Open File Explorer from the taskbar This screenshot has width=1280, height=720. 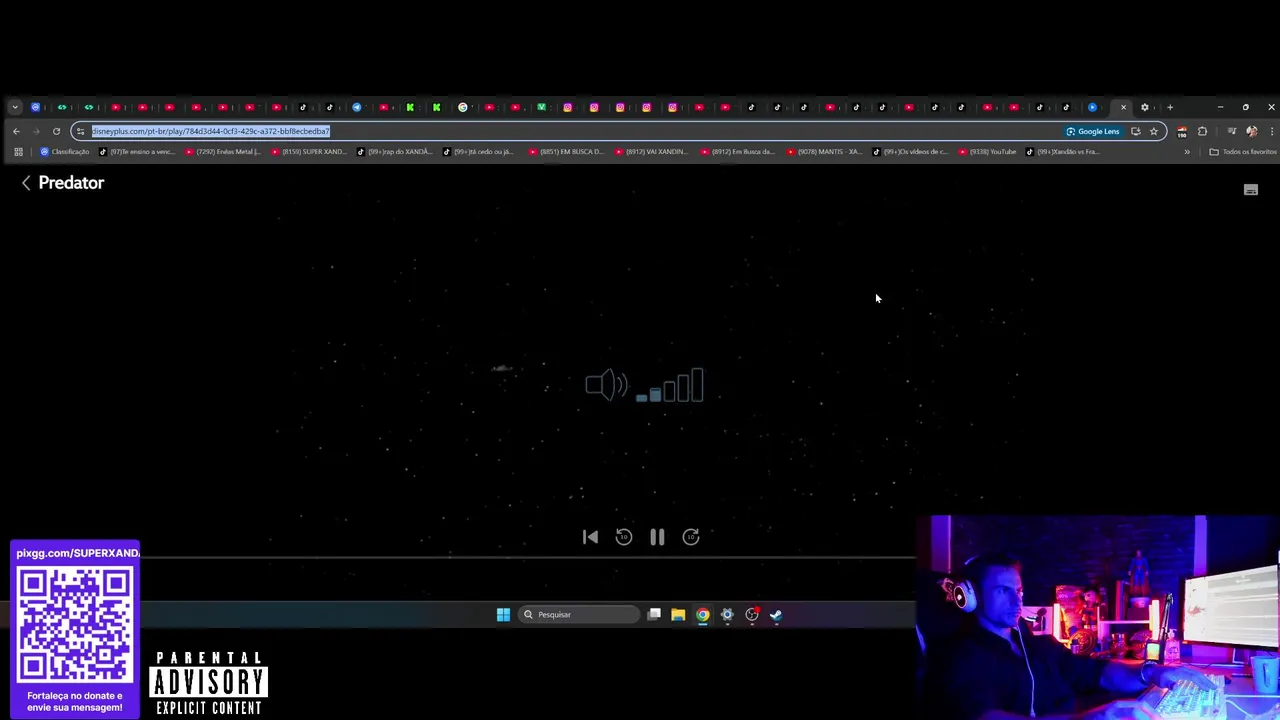(678, 614)
